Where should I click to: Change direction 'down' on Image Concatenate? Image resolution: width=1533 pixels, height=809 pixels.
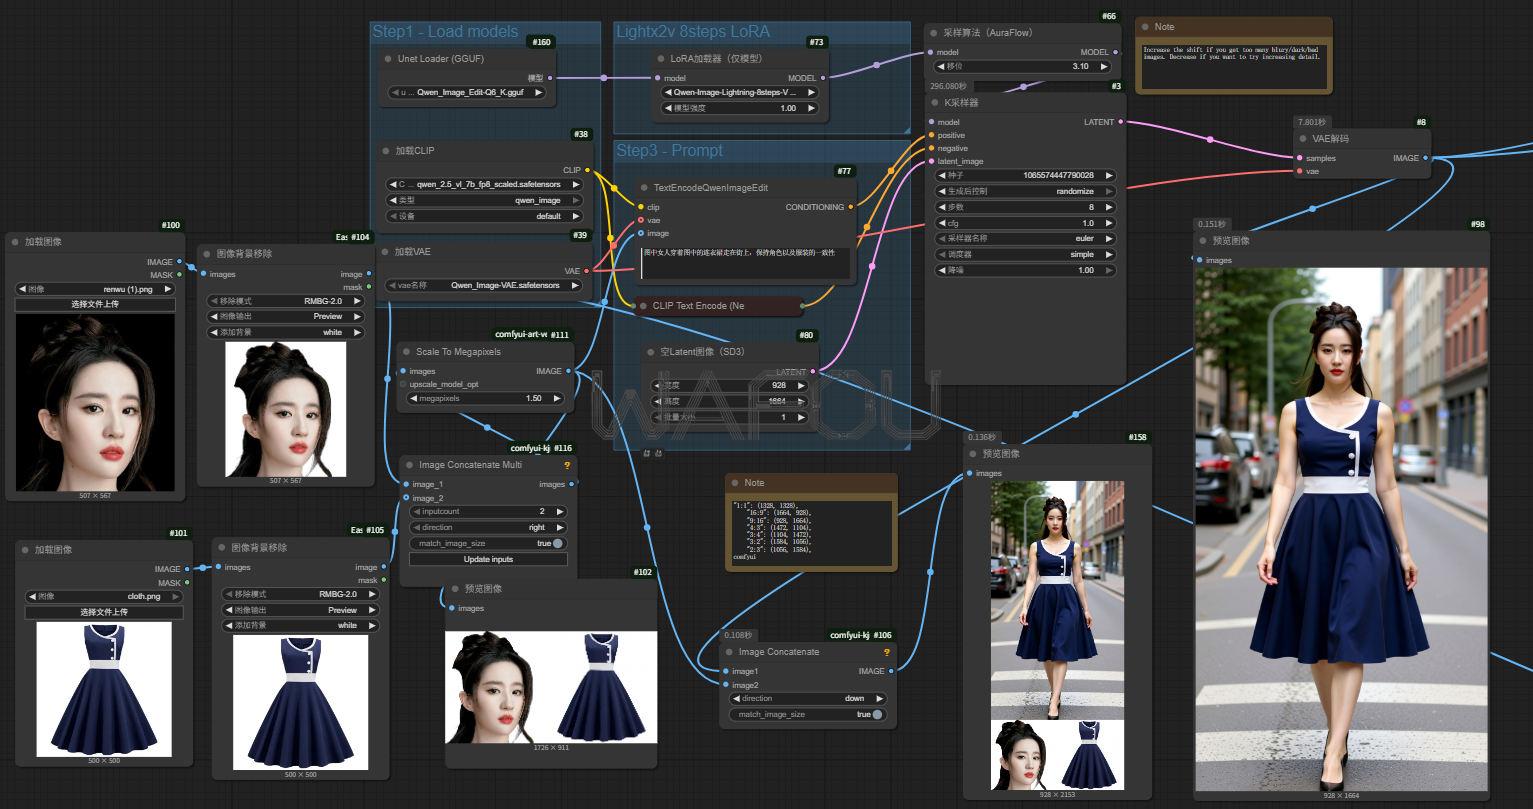(806, 698)
